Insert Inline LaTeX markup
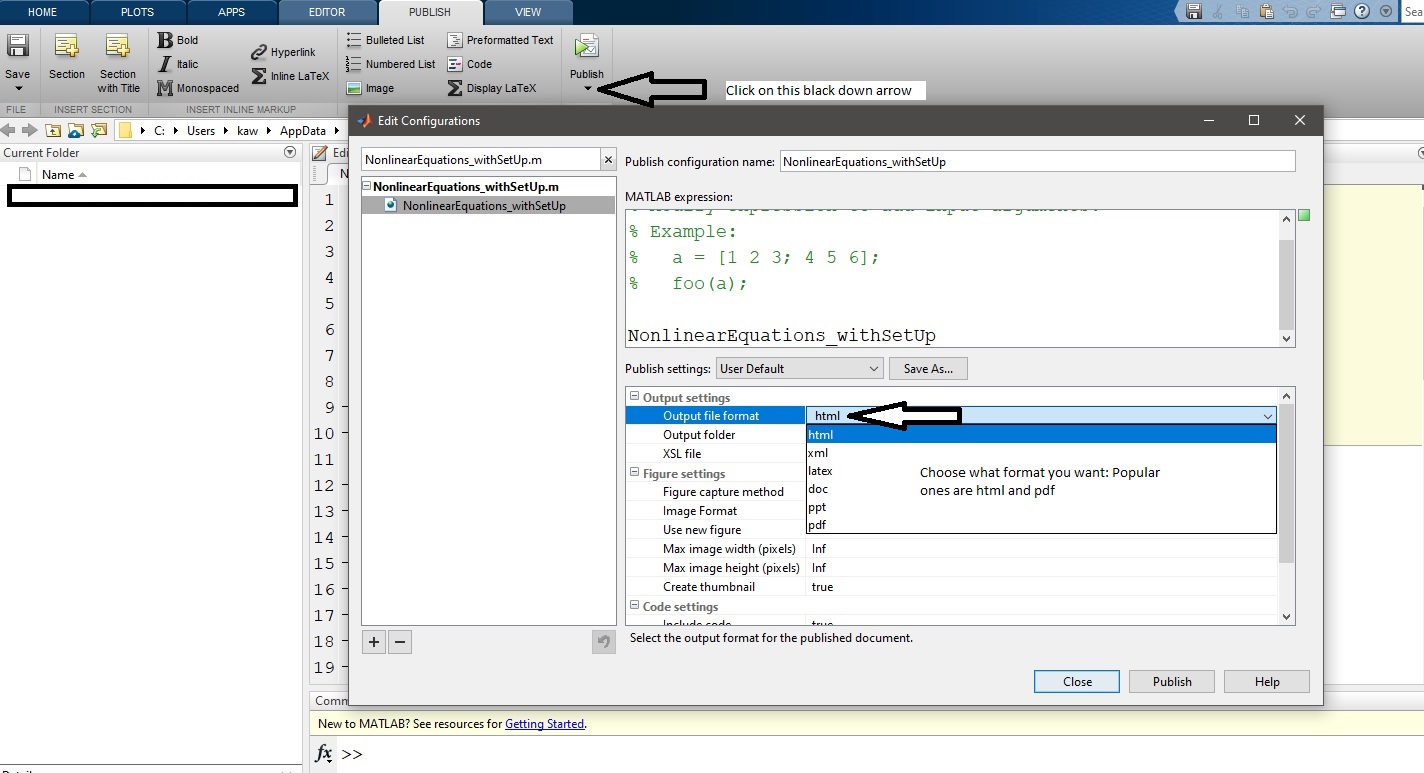Image resolution: width=1424 pixels, height=773 pixels. coord(290,76)
